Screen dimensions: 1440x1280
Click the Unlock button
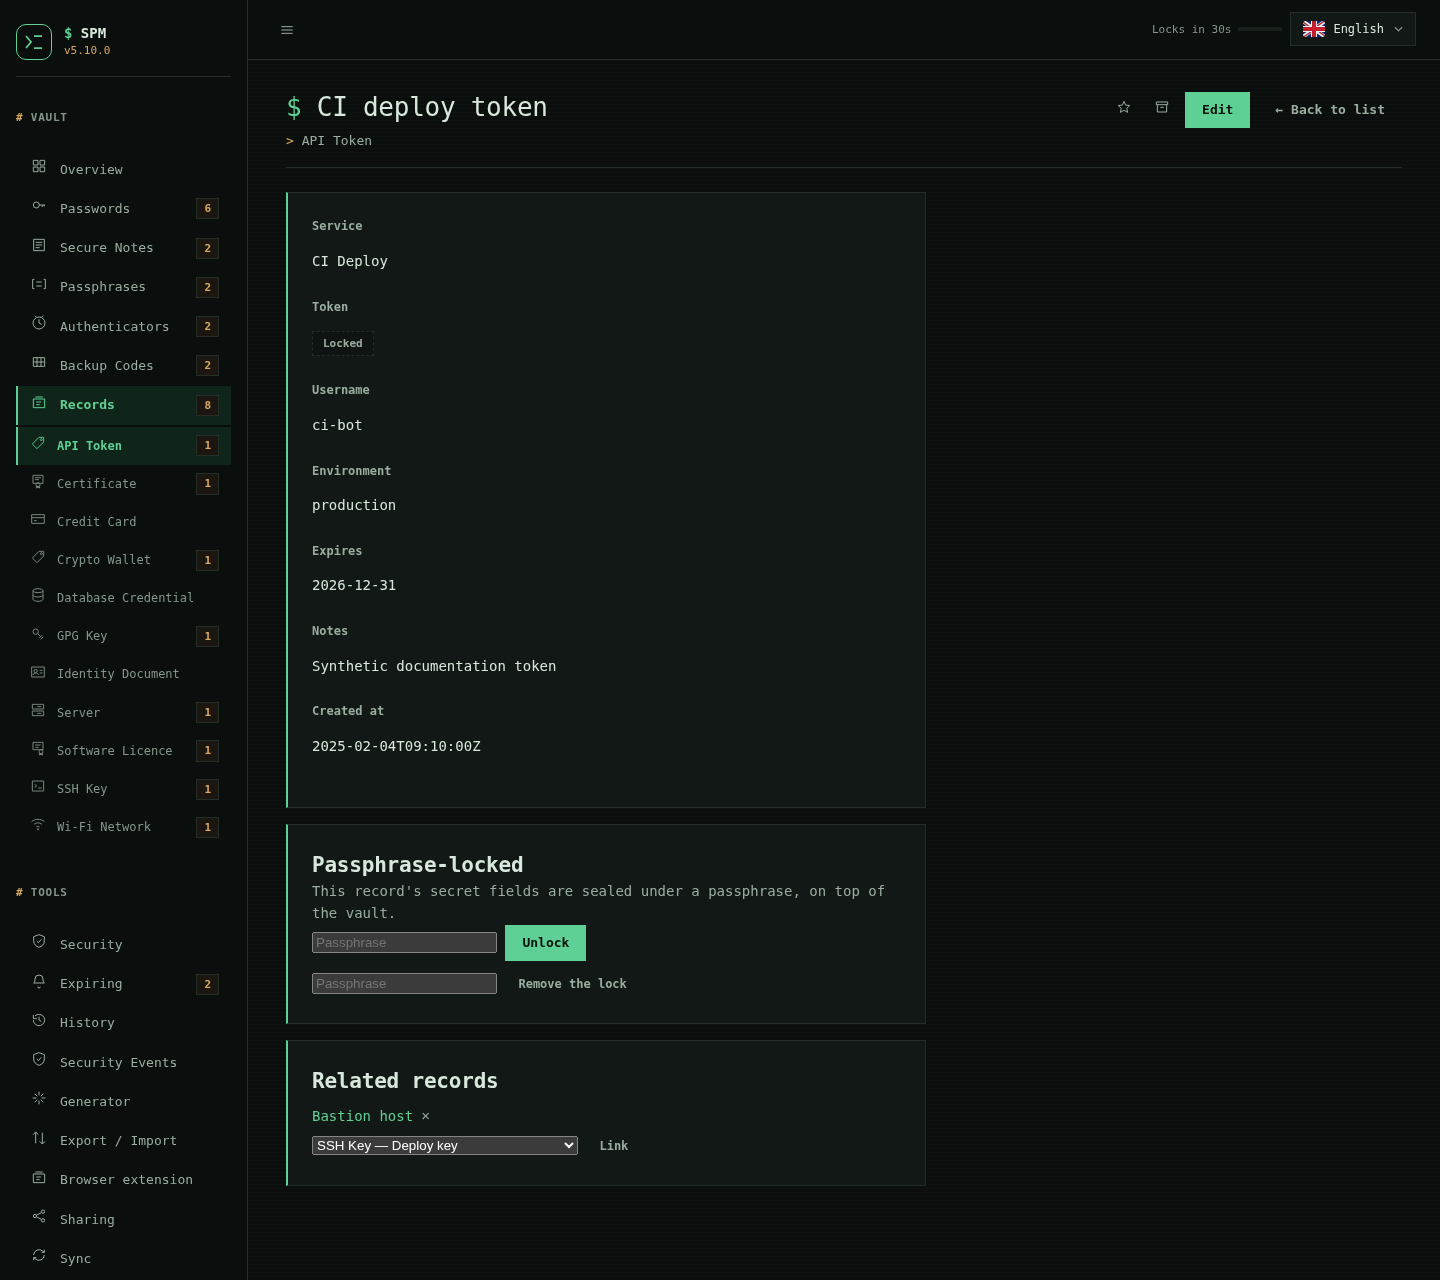(x=545, y=943)
